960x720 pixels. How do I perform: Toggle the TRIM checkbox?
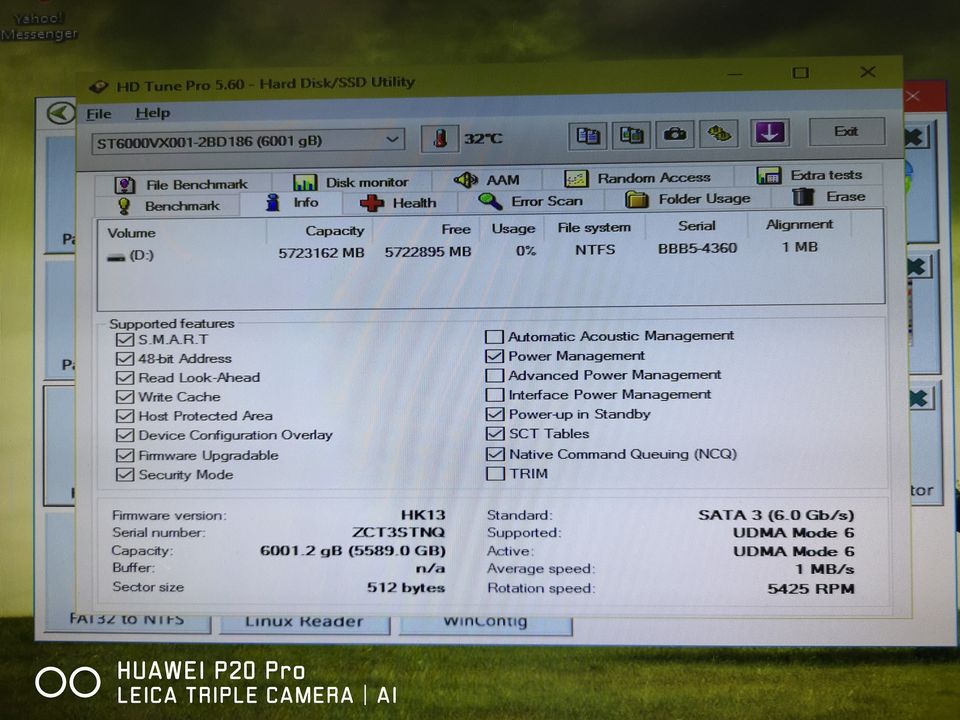495,473
